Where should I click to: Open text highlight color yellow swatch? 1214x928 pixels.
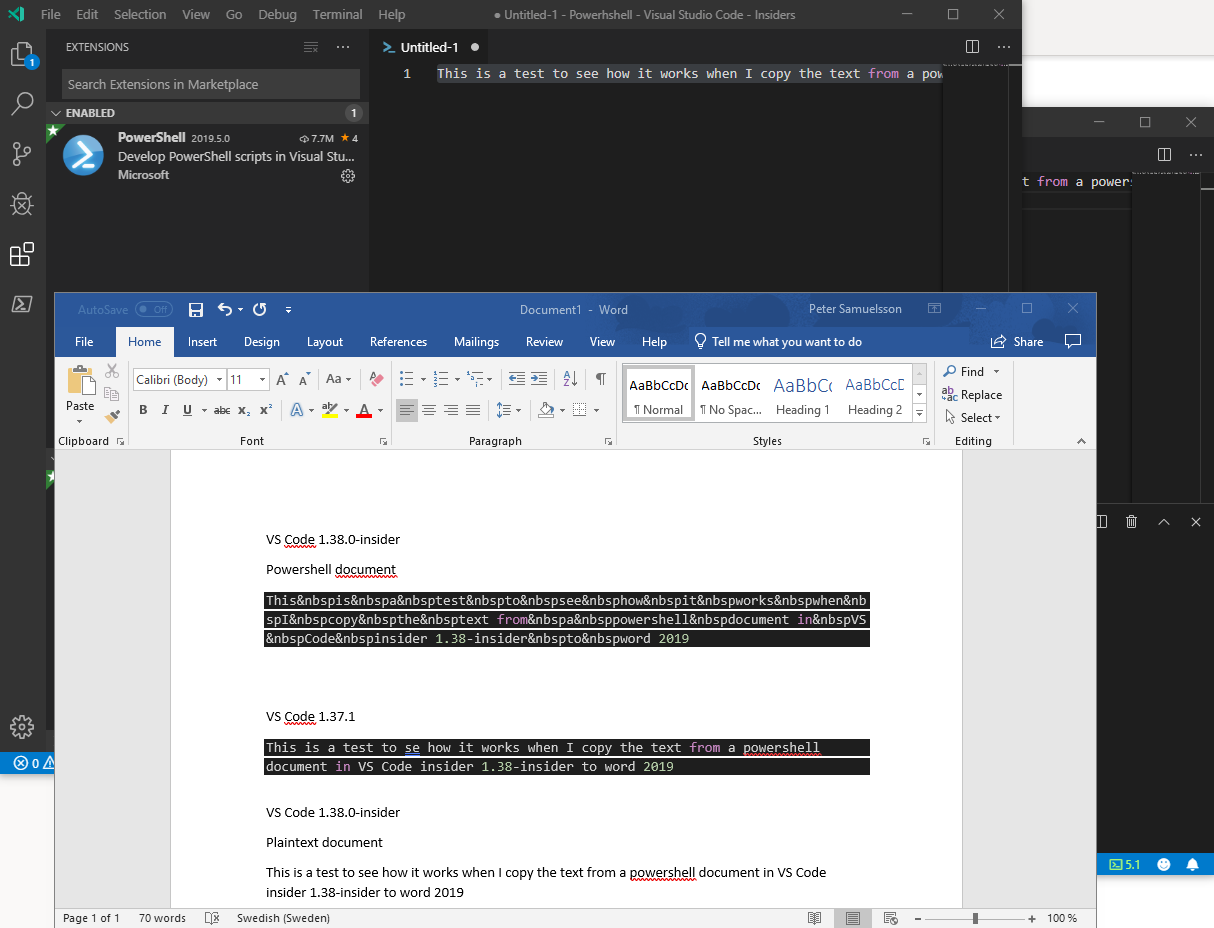tap(328, 410)
